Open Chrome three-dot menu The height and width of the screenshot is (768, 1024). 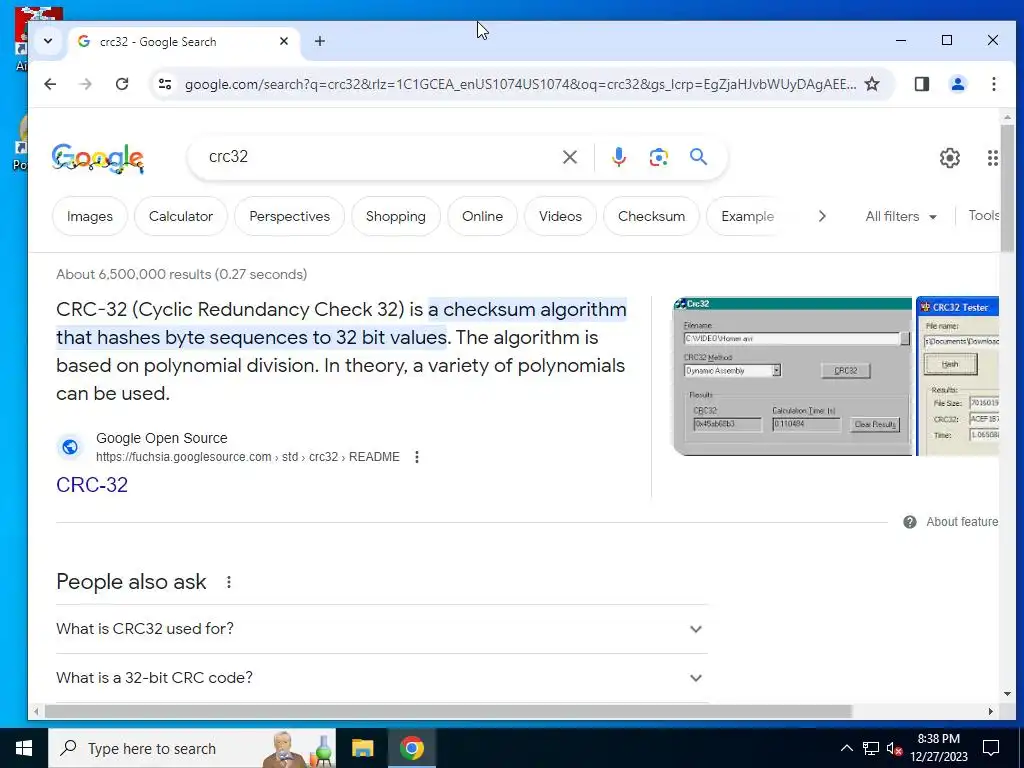pos(993,84)
